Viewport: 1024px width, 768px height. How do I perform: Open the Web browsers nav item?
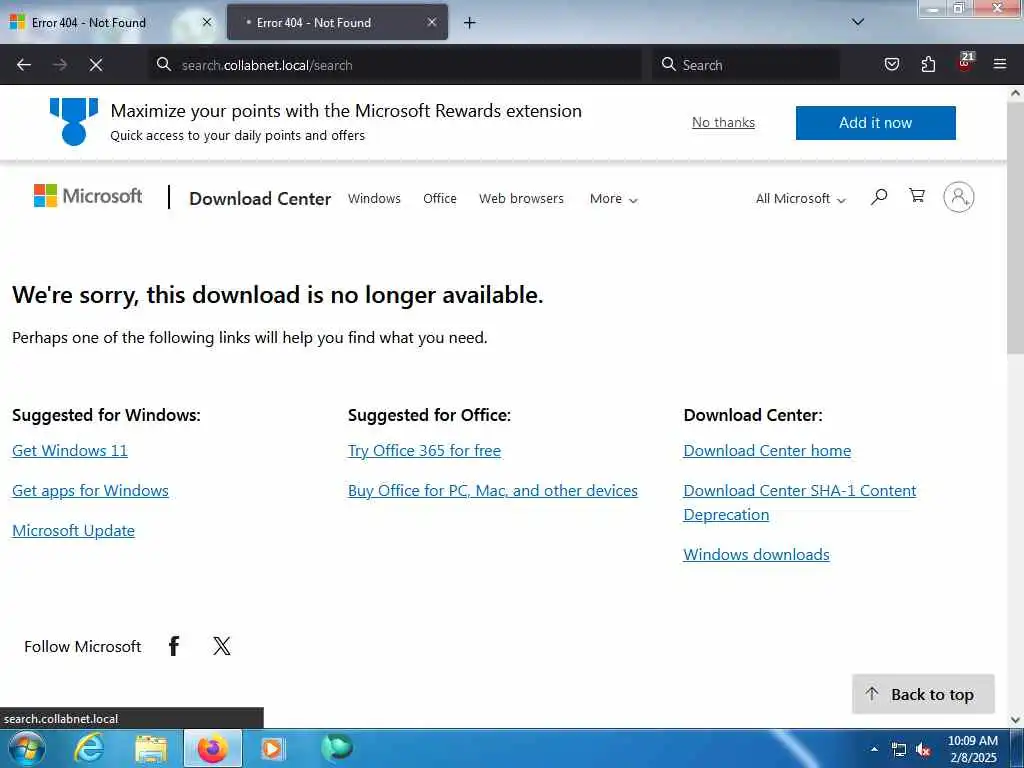pyautogui.click(x=521, y=199)
